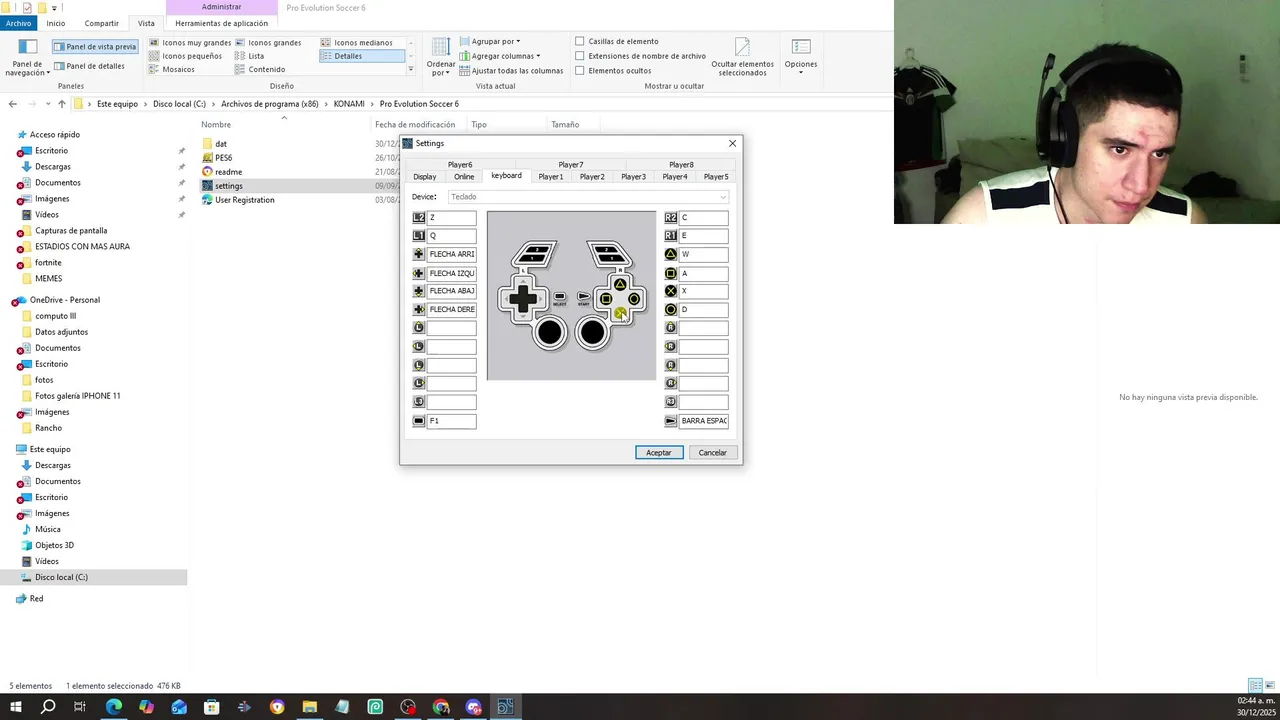Select the PES6 file in Explorer list
This screenshot has width=1280, height=720.
(223, 158)
